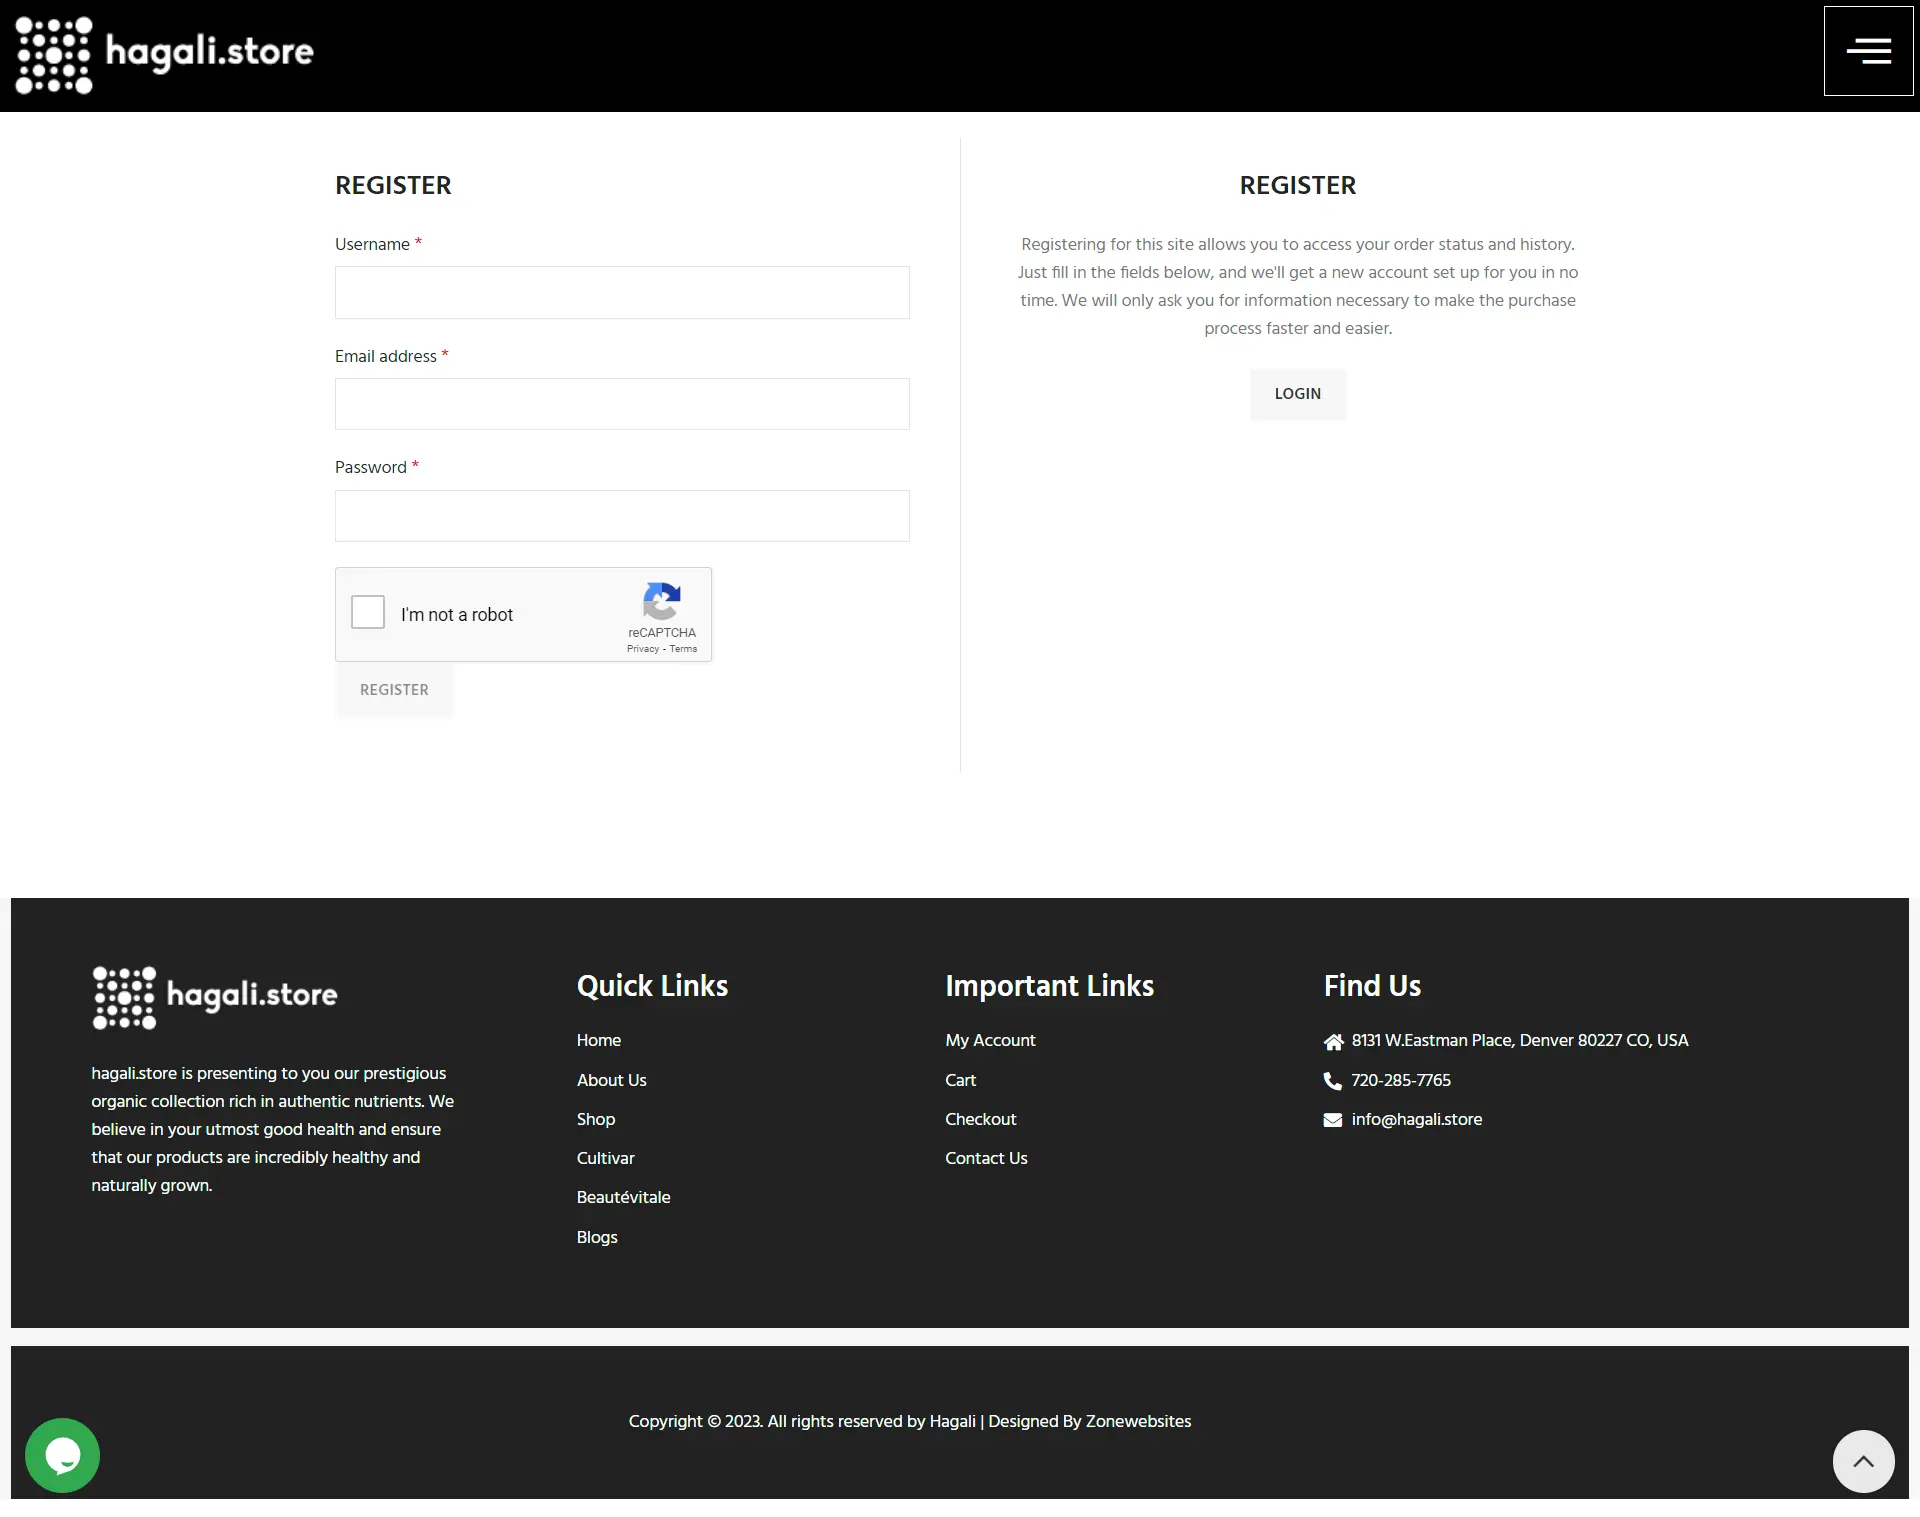The image size is (1920, 1517).
Task: Click the scroll-to-top arrow button
Action: coord(1863,1460)
